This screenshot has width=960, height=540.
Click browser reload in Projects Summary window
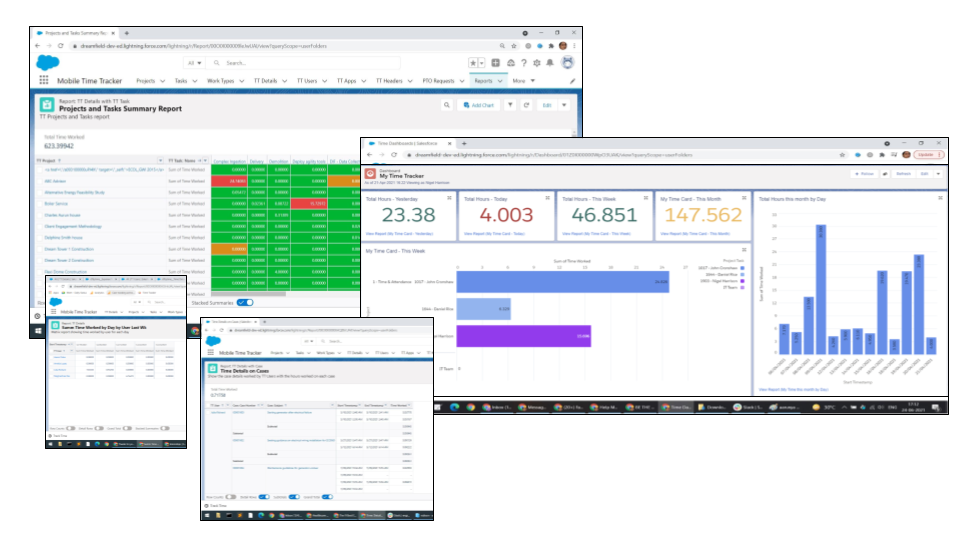tap(61, 46)
